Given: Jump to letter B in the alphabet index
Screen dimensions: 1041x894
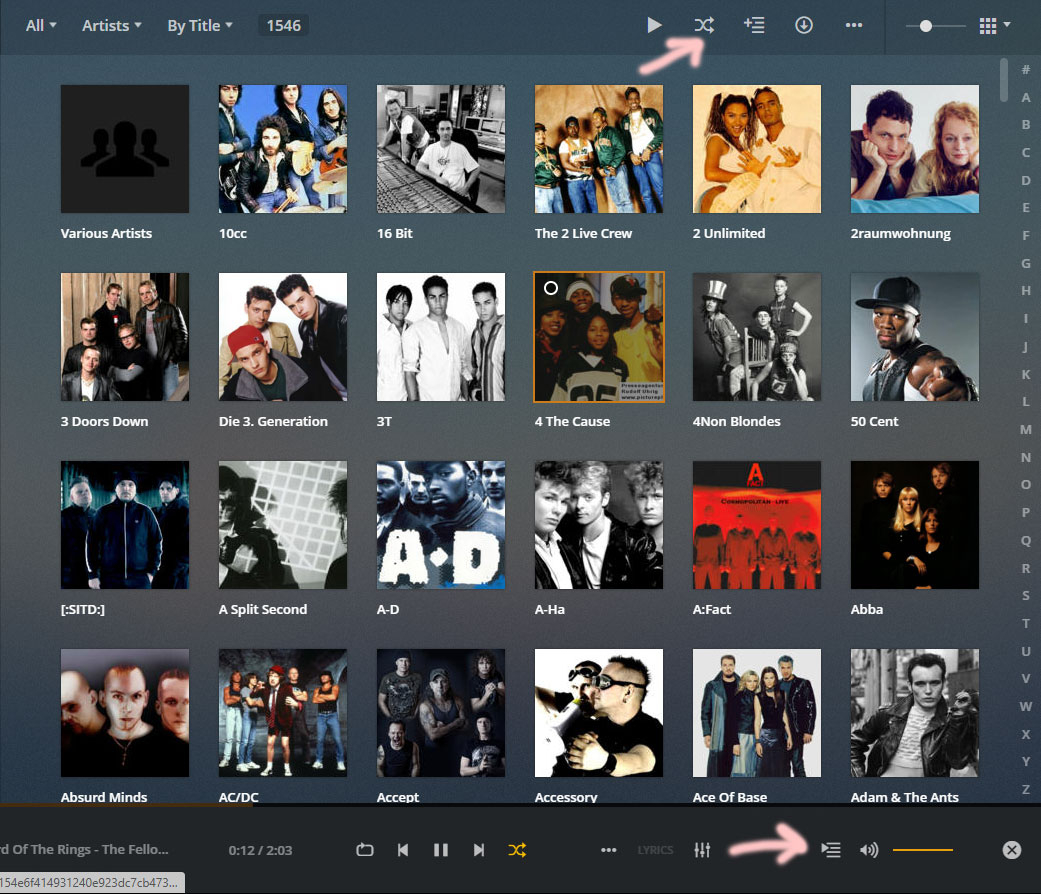Looking at the screenshot, I should (x=1026, y=125).
